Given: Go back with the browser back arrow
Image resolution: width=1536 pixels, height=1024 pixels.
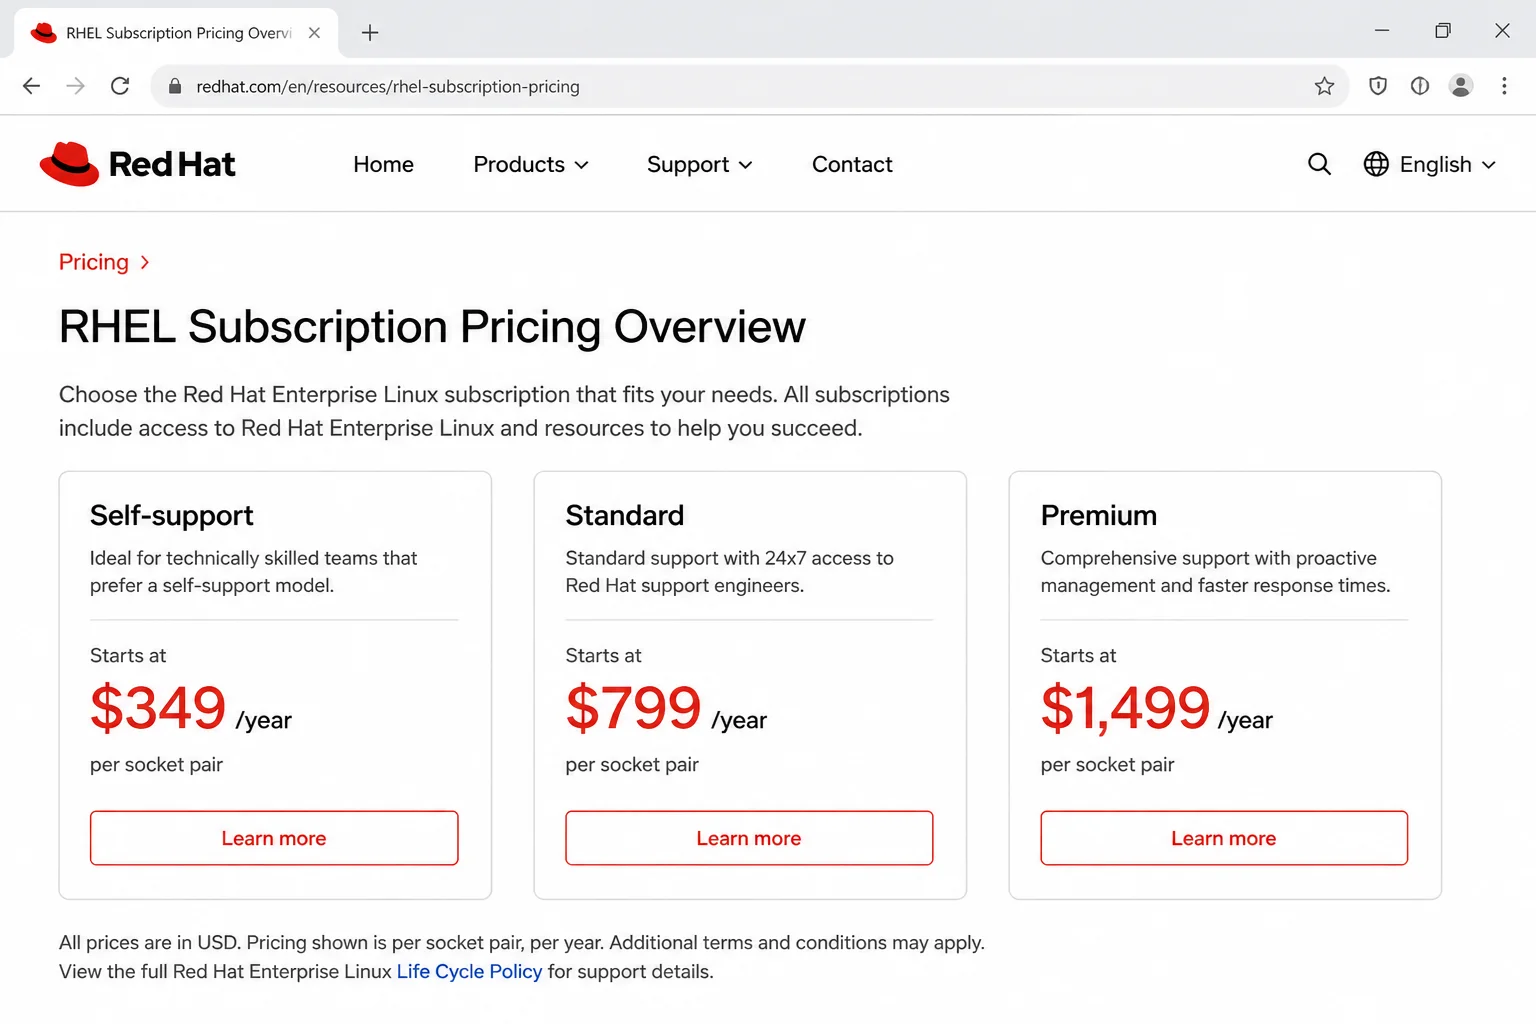Looking at the screenshot, I should pos(32,86).
